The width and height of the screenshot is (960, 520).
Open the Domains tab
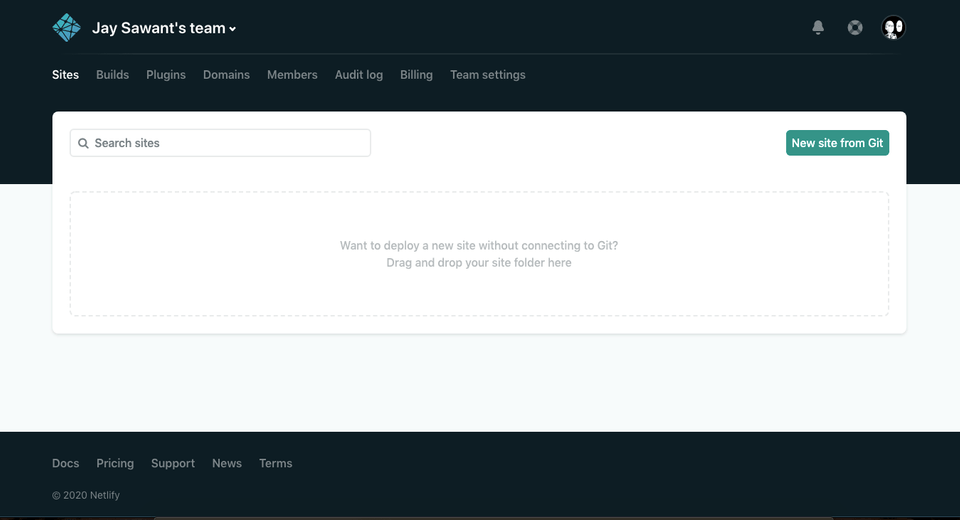tap(227, 75)
